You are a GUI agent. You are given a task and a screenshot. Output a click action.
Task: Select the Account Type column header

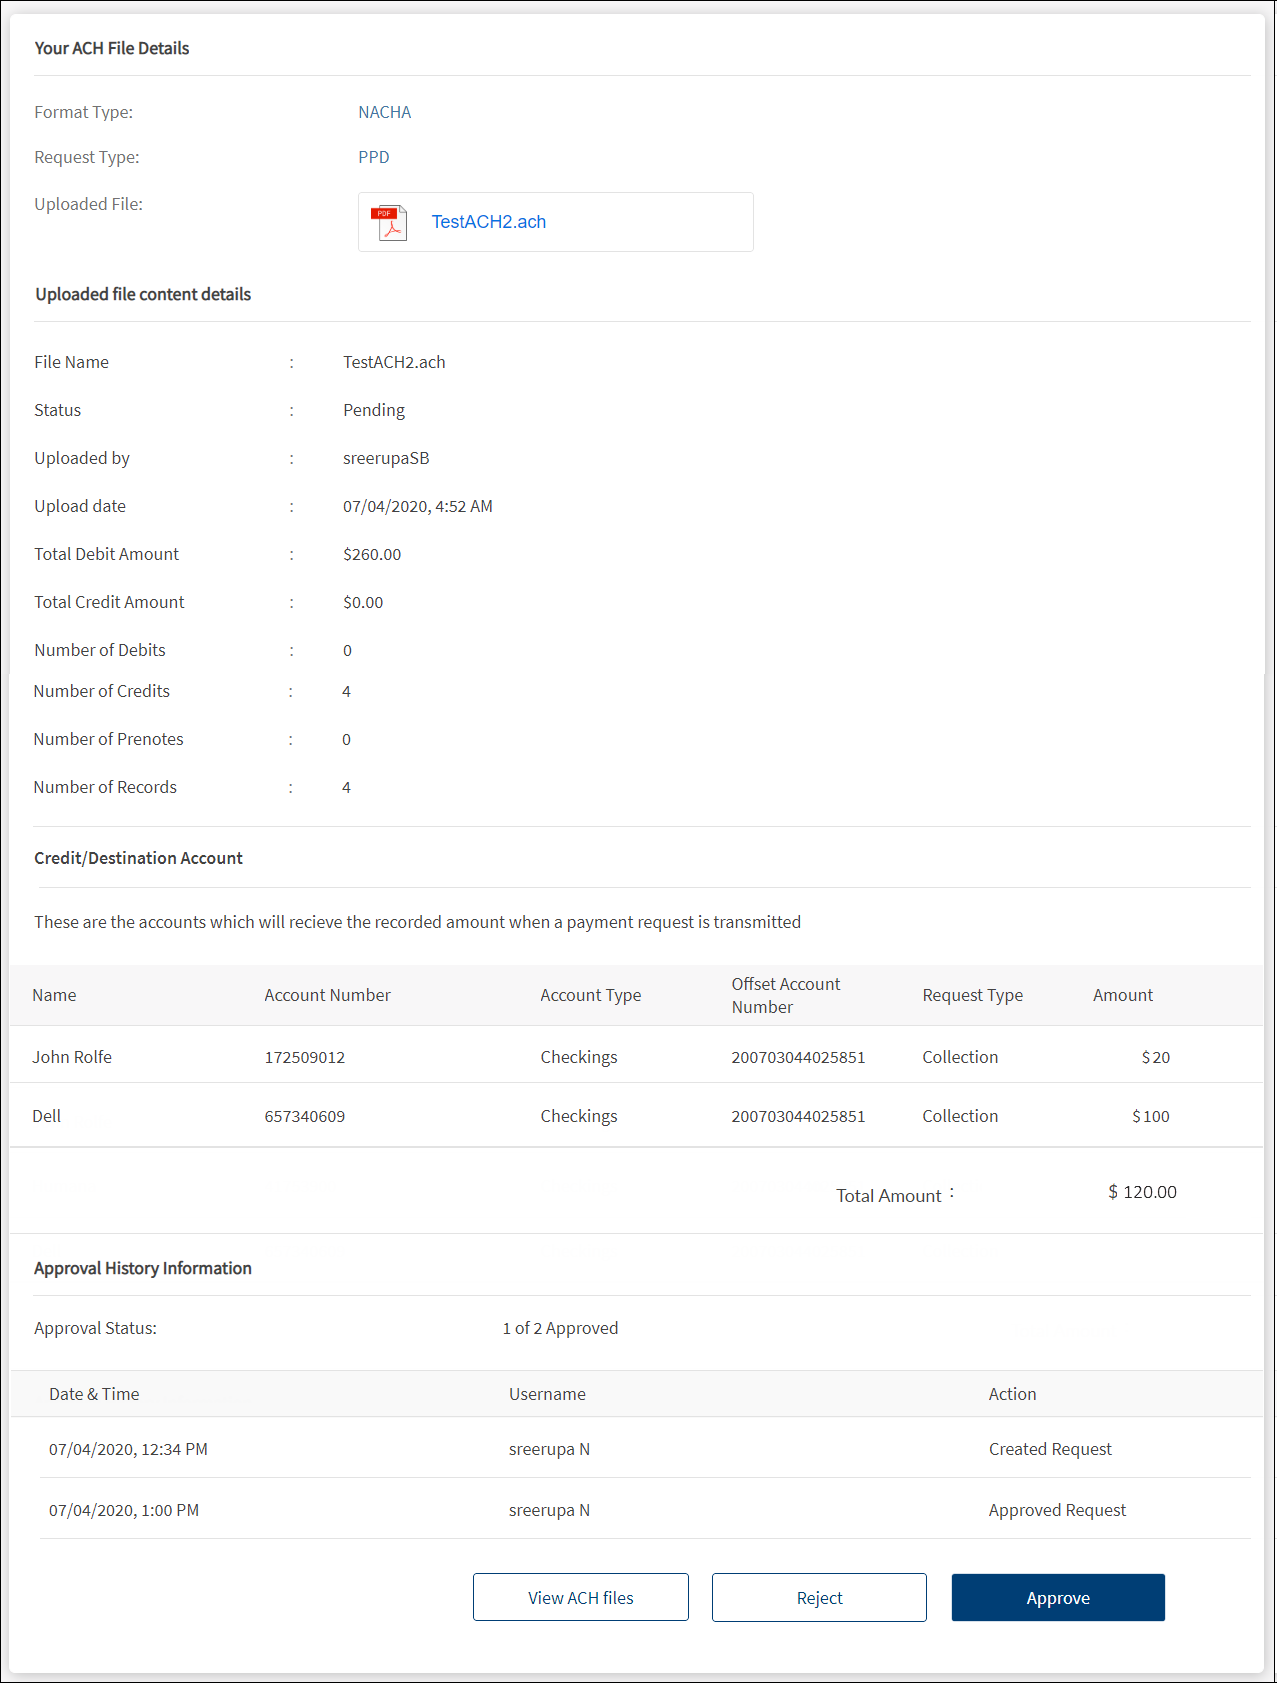(x=590, y=995)
